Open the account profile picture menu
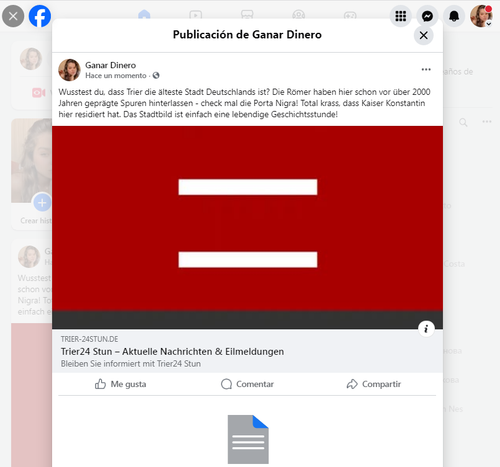 [481, 16]
